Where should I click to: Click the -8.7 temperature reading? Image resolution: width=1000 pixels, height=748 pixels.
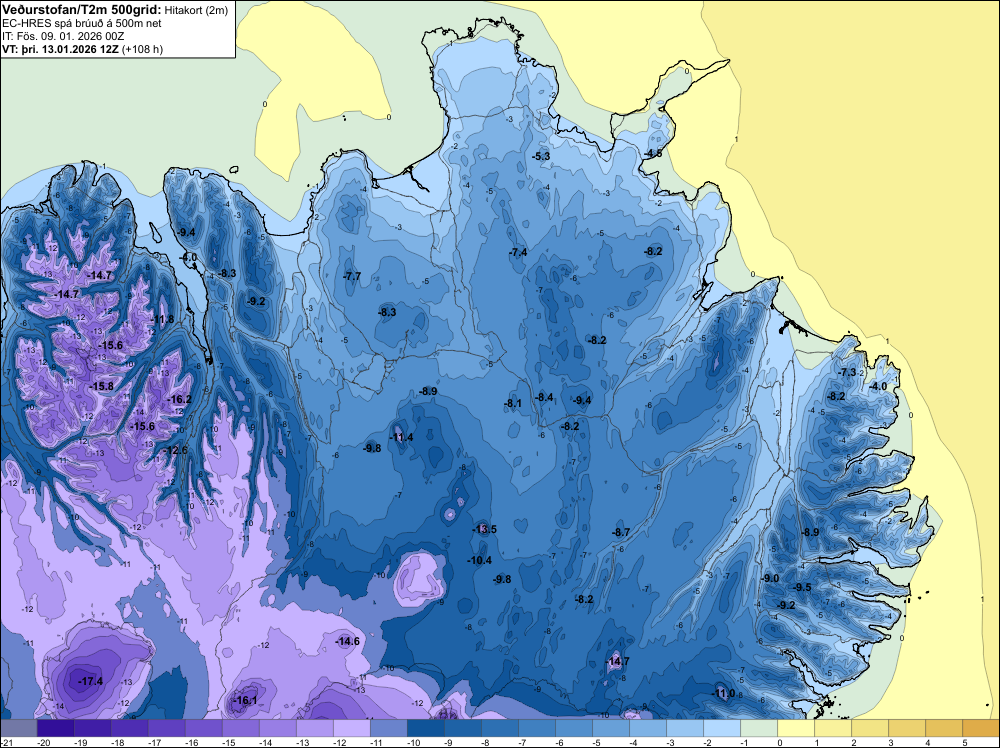621,532
